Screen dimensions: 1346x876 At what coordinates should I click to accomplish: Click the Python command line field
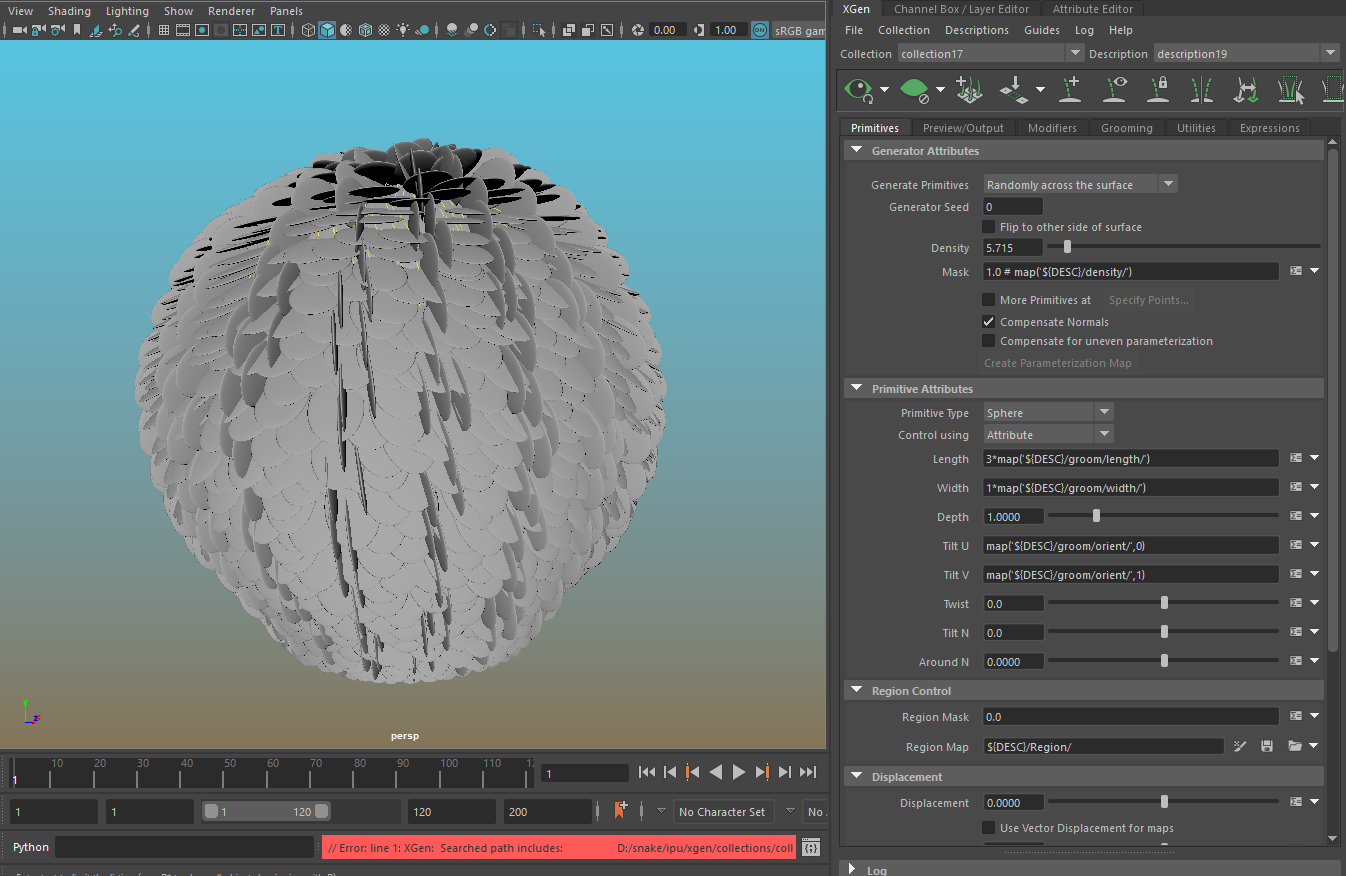click(x=185, y=847)
